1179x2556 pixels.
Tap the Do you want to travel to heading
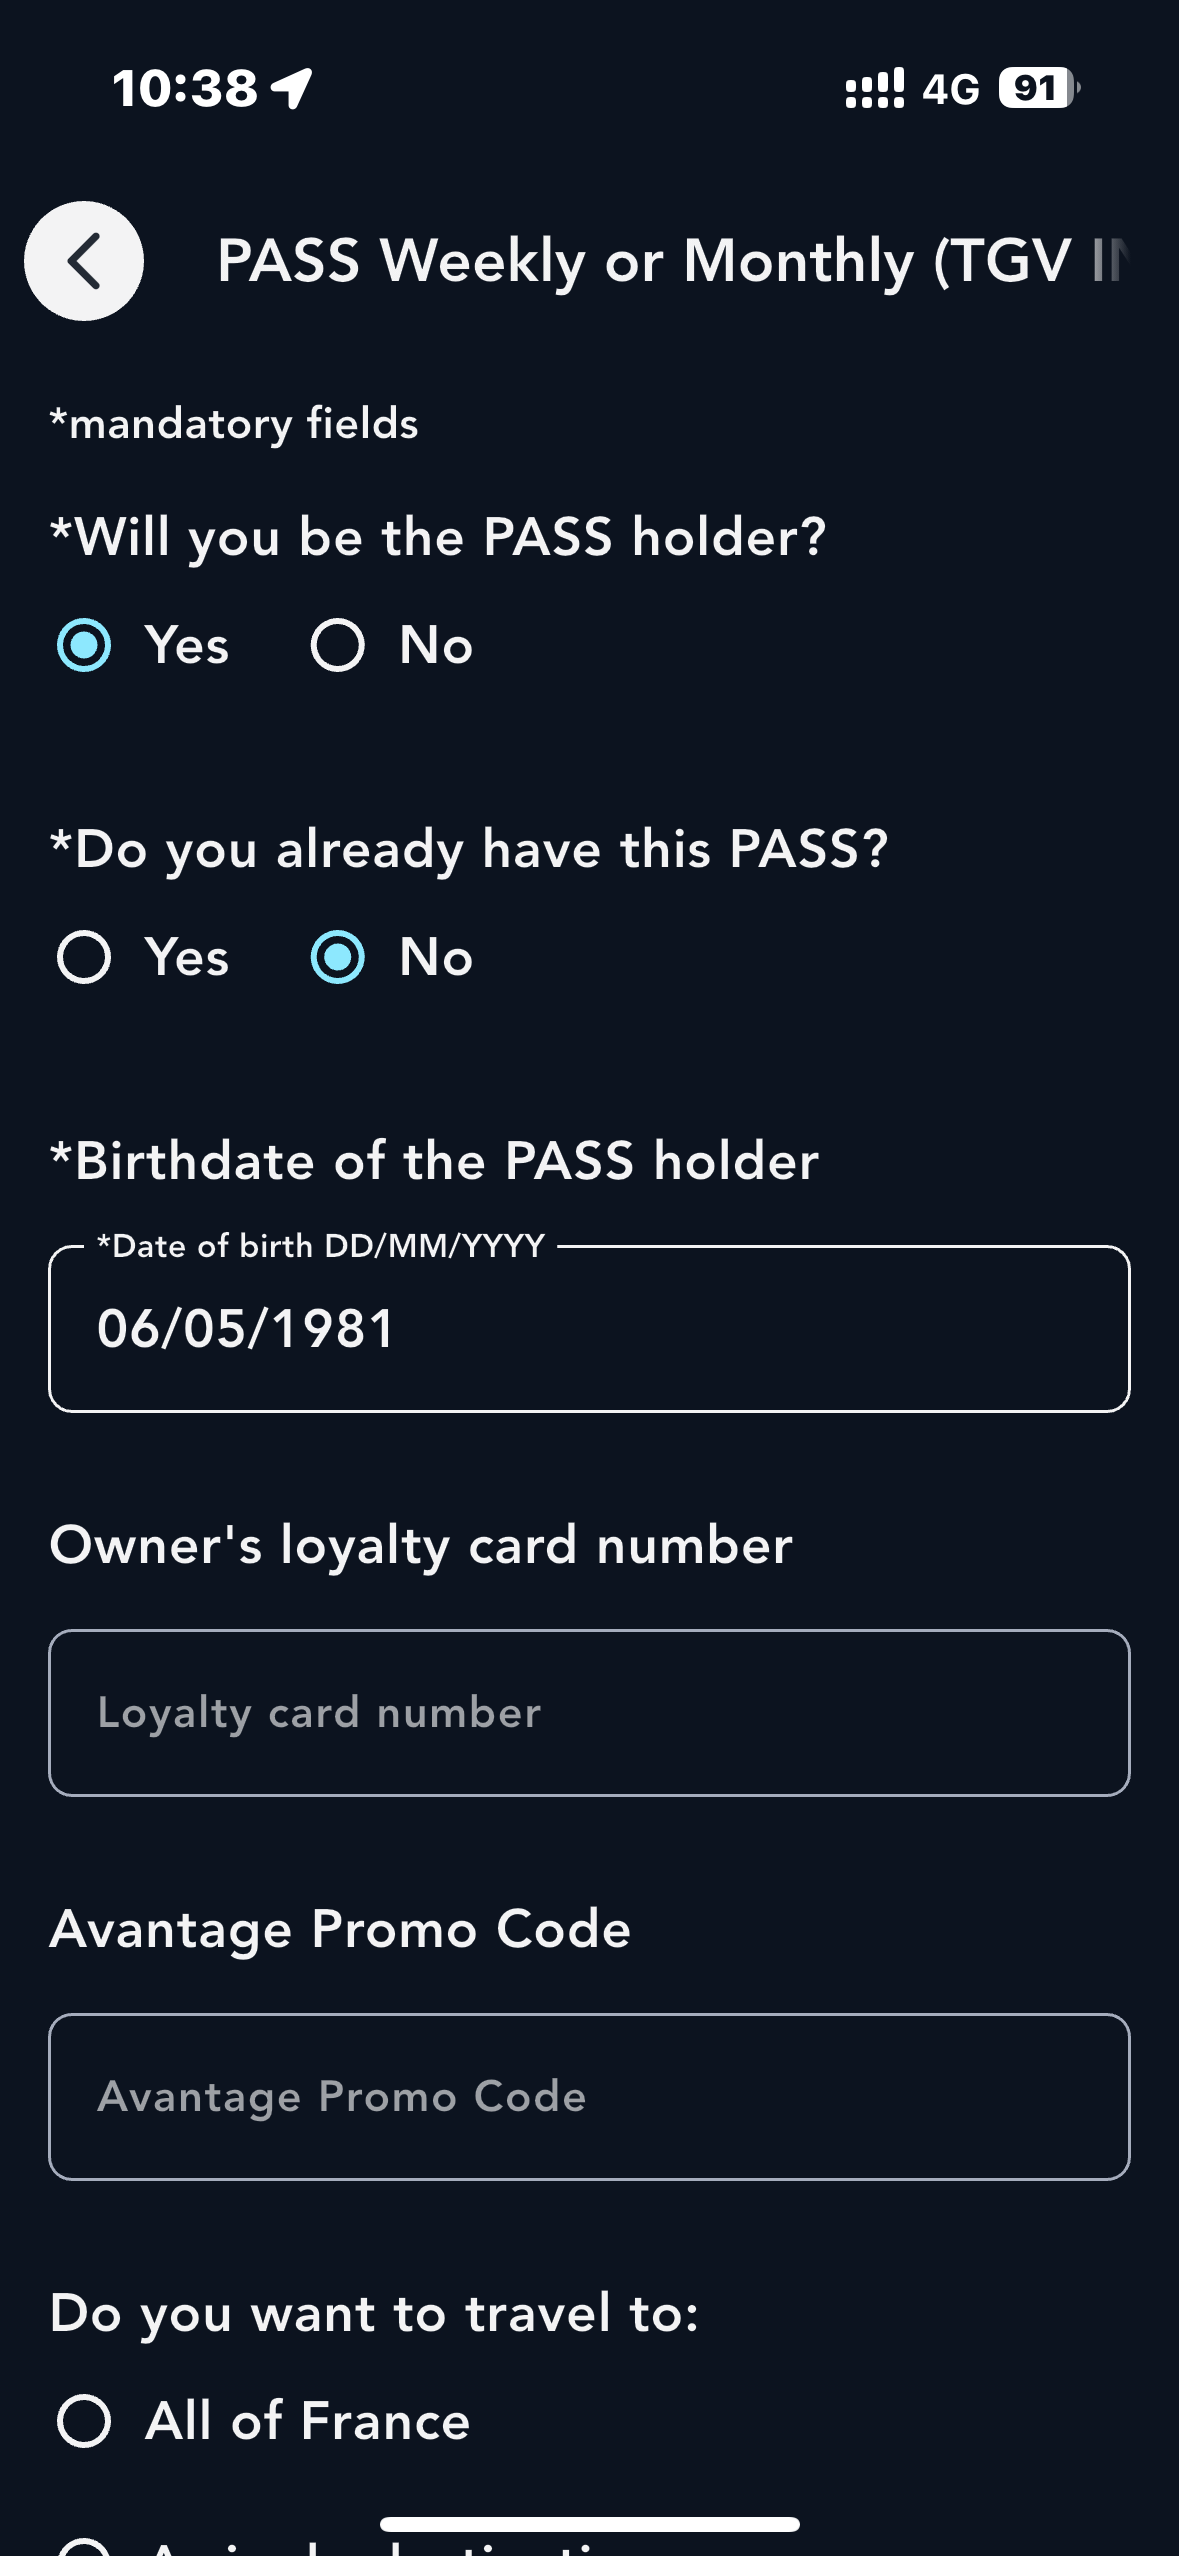[x=374, y=2313]
